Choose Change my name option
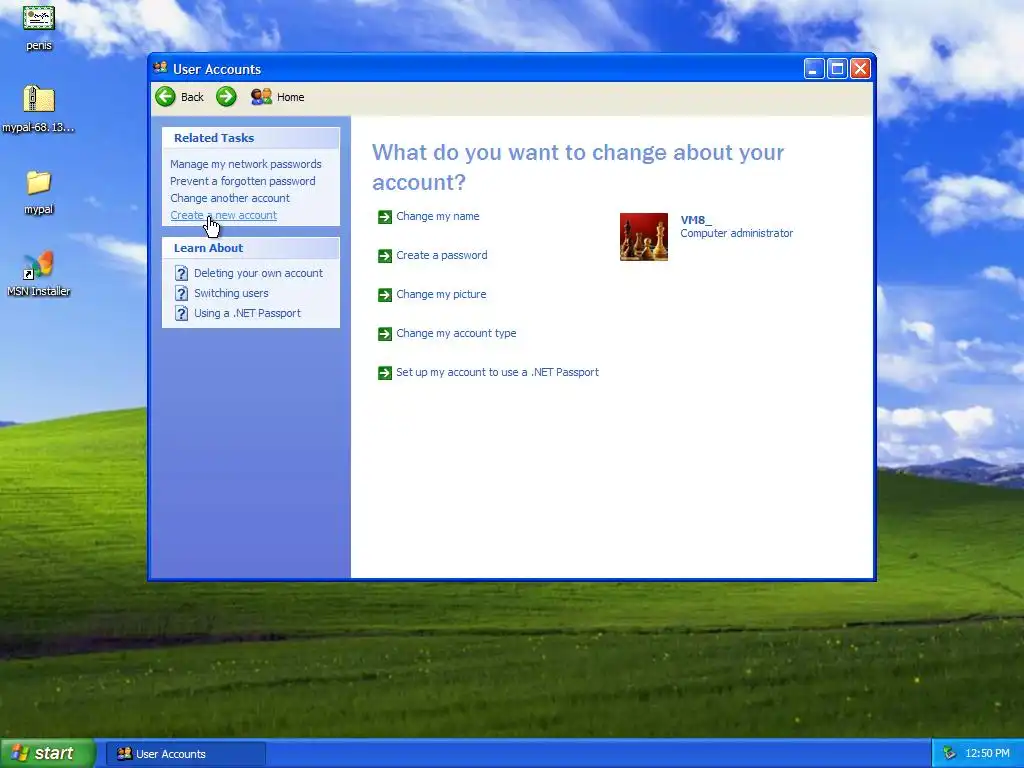 click(438, 216)
